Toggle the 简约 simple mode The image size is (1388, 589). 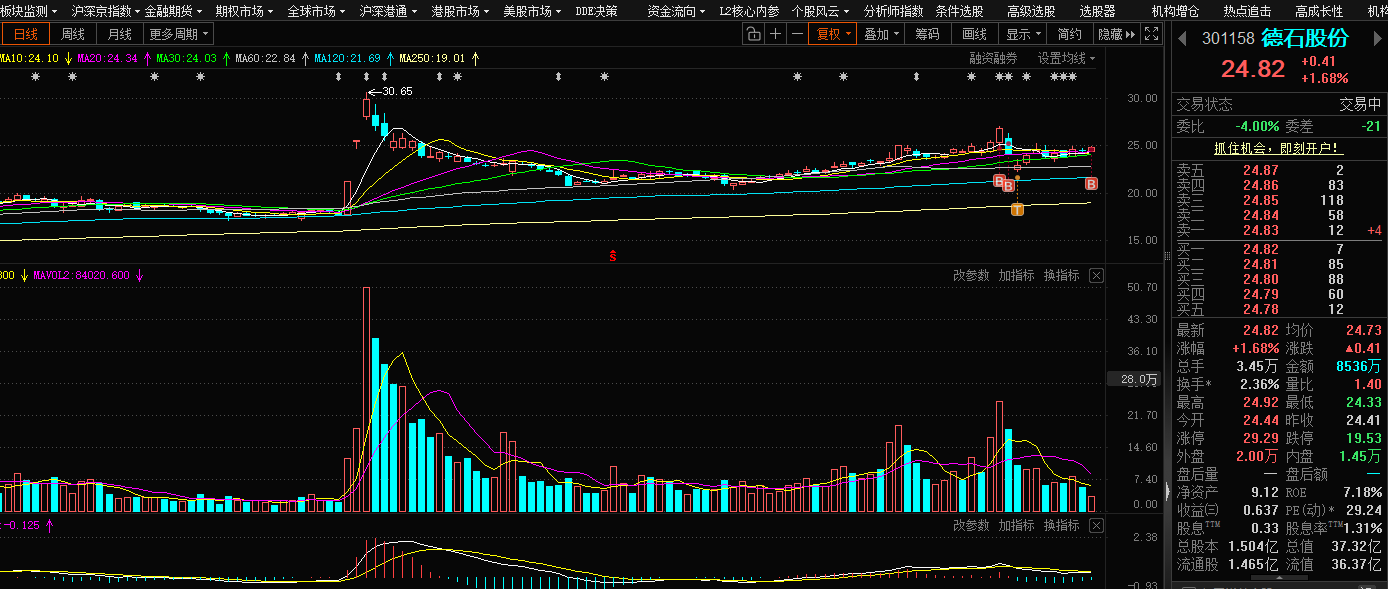[x=1069, y=34]
